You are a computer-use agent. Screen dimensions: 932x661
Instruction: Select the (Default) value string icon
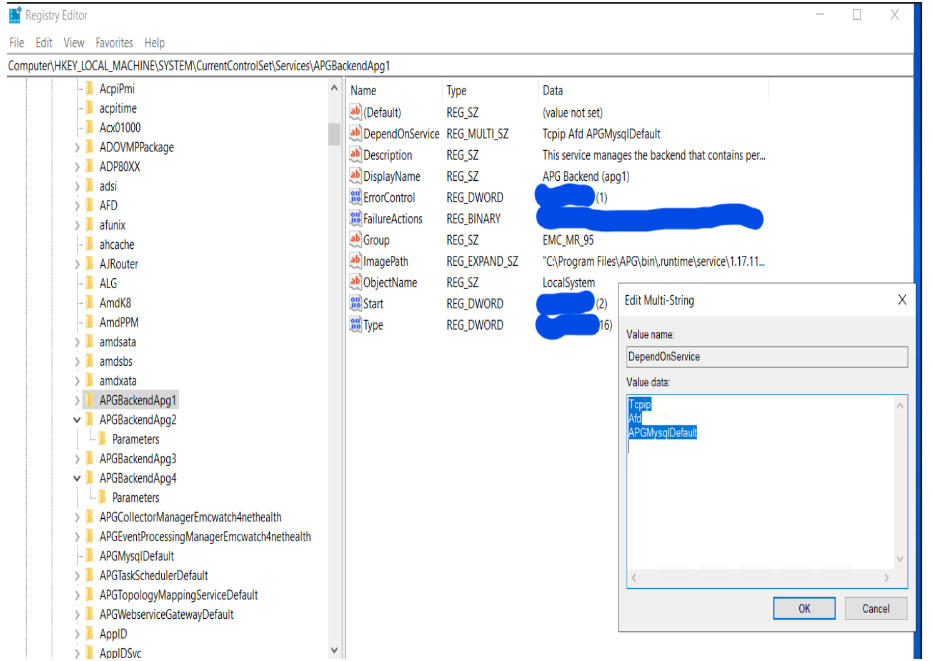355,112
